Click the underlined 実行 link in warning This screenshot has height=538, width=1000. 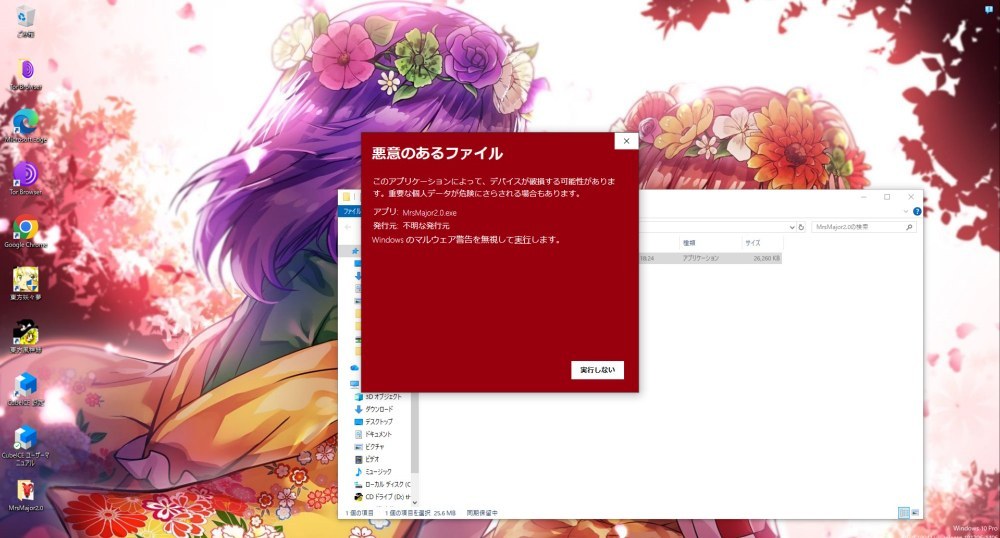click(522, 240)
